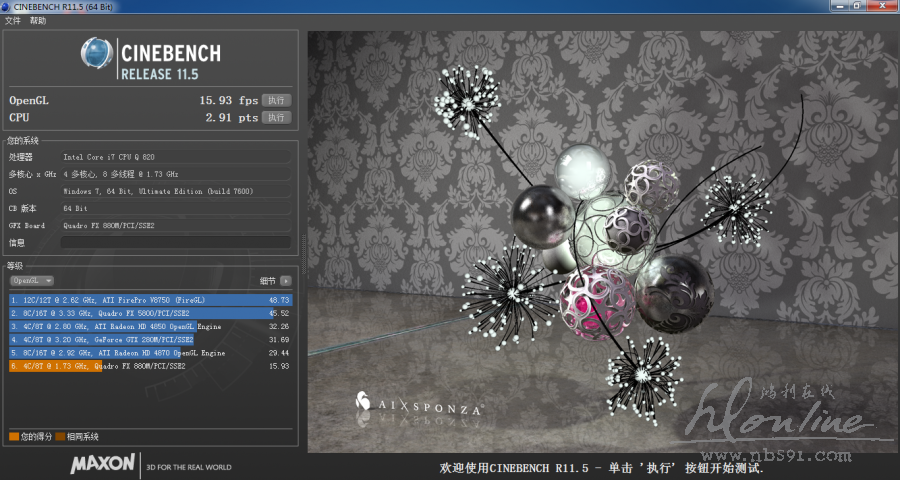
Task: Run the CPU test with 执行 button
Action: pos(277,117)
